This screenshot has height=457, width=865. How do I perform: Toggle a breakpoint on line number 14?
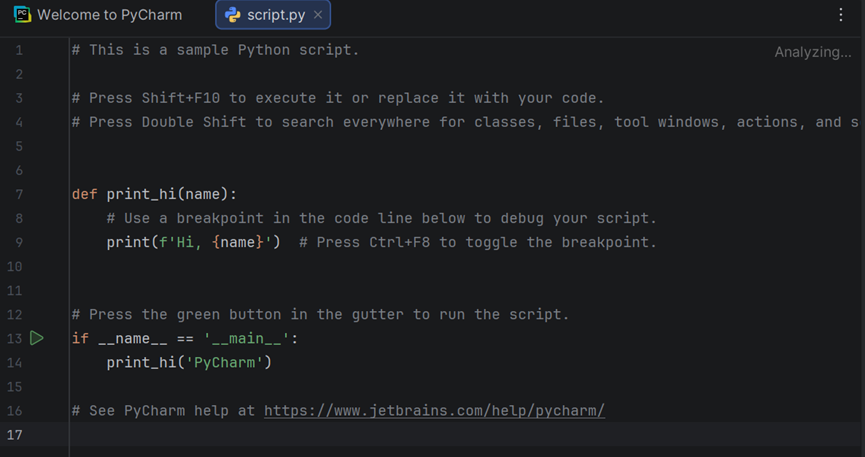click(14, 363)
